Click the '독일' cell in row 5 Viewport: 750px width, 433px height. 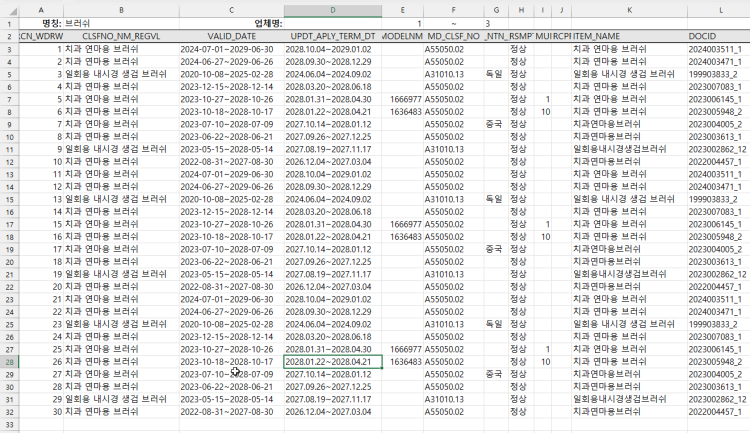point(494,74)
